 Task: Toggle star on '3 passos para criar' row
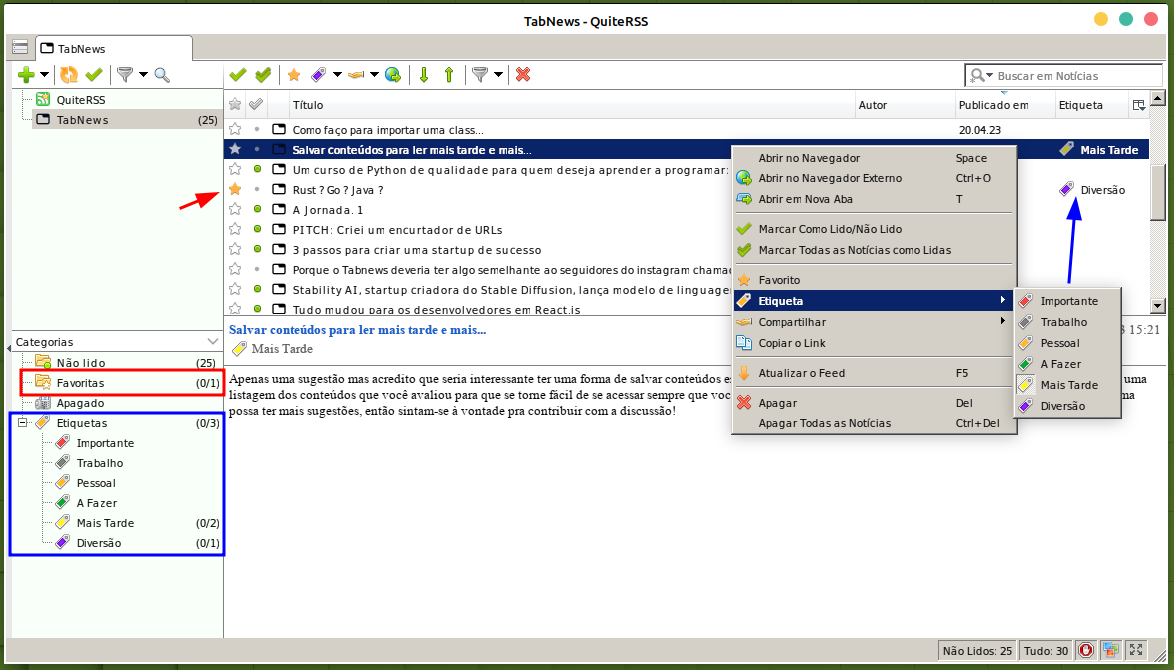tap(235, 249)
